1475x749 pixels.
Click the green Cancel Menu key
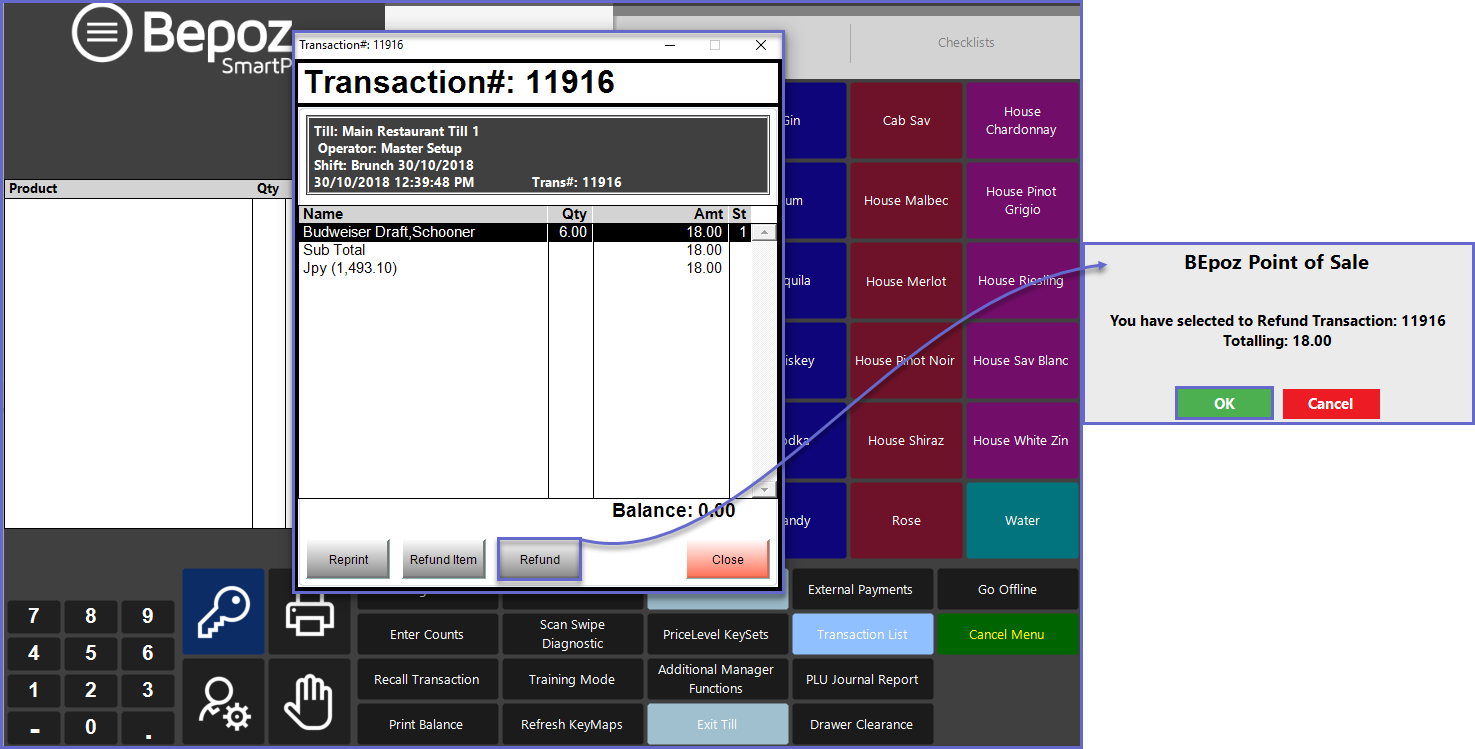1006,634
